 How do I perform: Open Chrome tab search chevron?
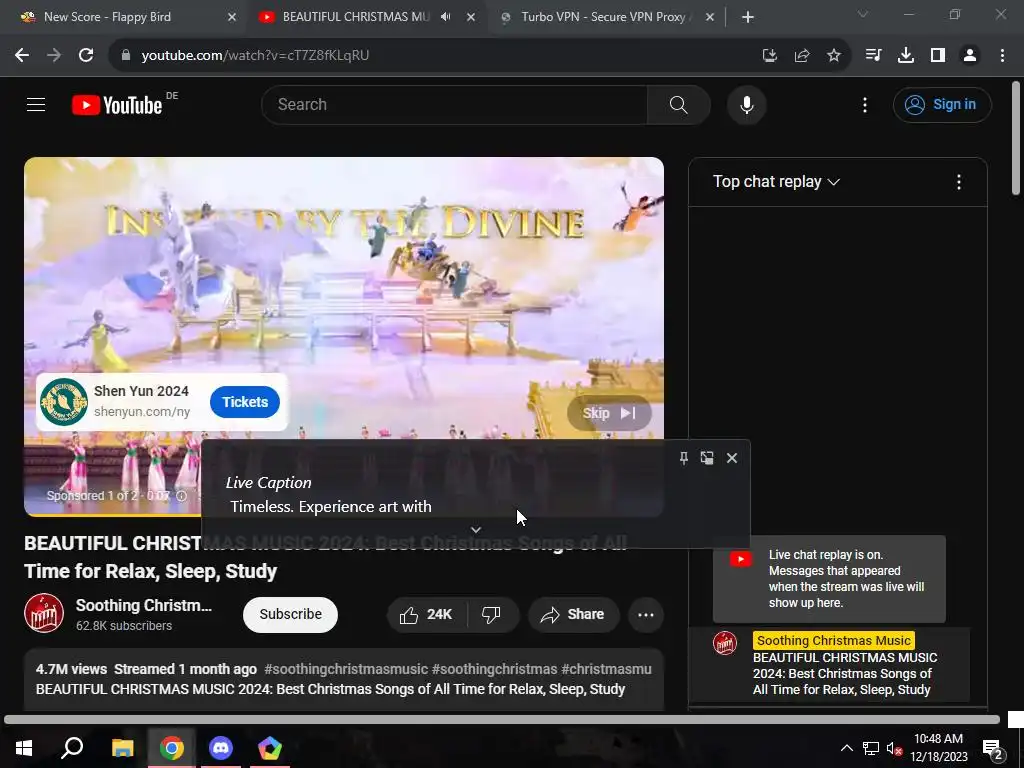tap(863, 14)
